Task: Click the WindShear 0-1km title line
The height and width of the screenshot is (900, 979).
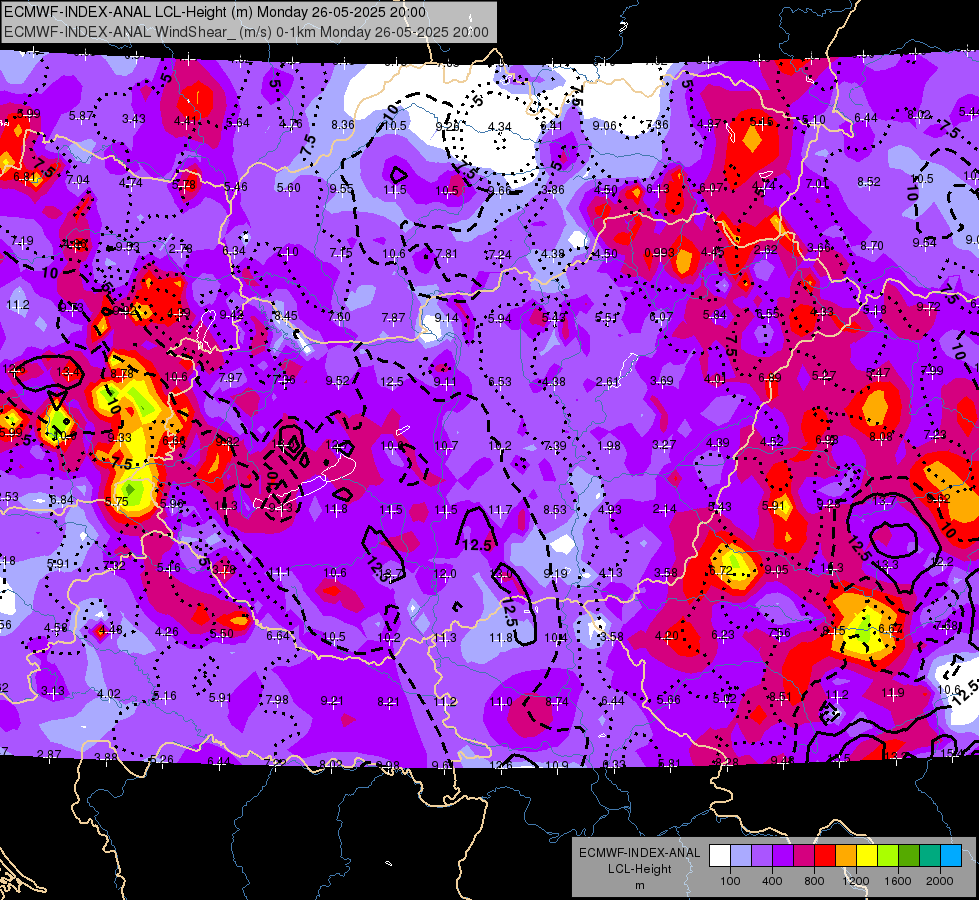Action: 246,32
